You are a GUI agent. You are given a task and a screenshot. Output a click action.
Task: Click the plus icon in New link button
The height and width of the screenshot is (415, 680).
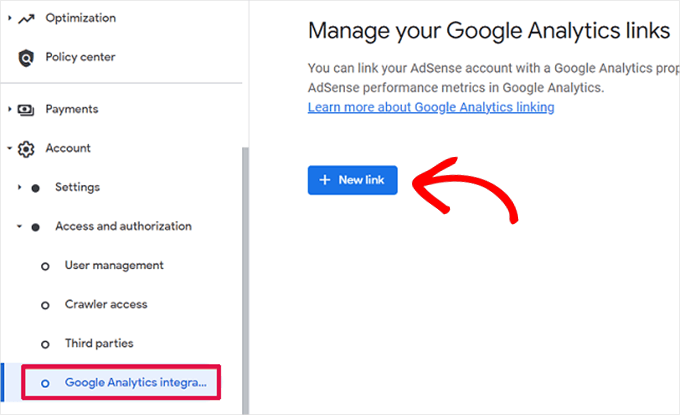325,180
